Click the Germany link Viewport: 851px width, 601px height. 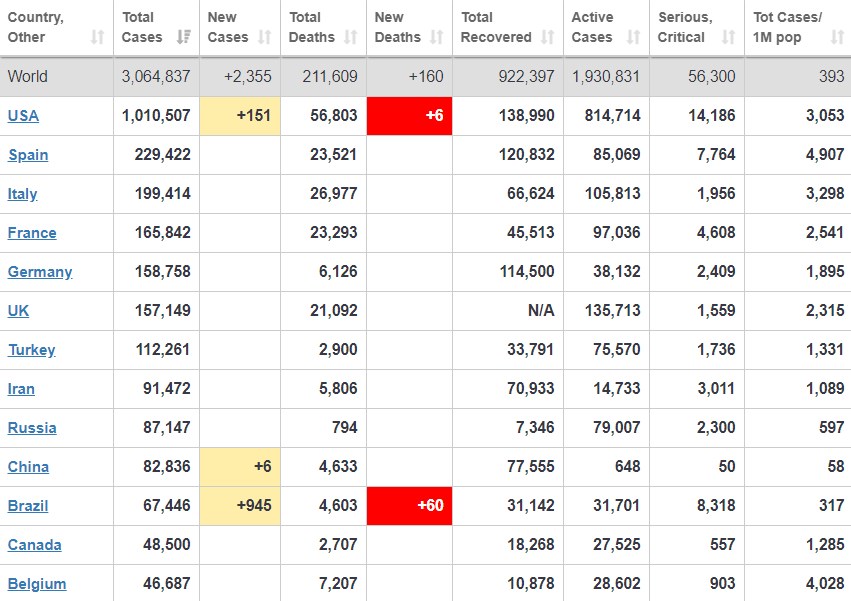click(40, 272)
